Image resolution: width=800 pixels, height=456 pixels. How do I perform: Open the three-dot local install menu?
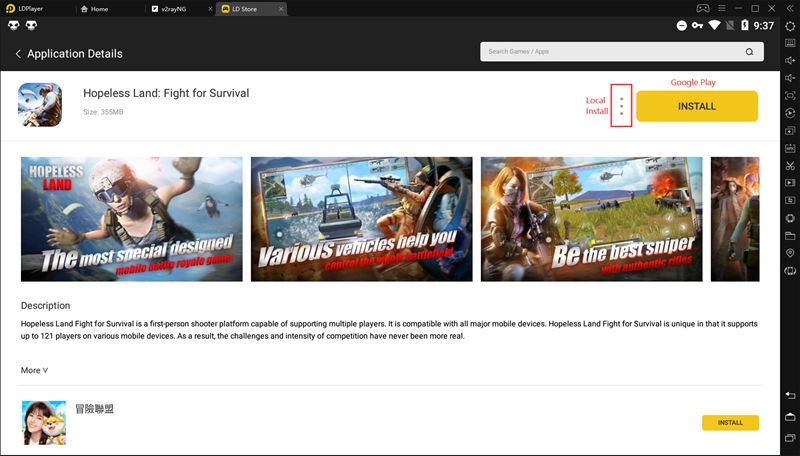(x=621, y=106)
